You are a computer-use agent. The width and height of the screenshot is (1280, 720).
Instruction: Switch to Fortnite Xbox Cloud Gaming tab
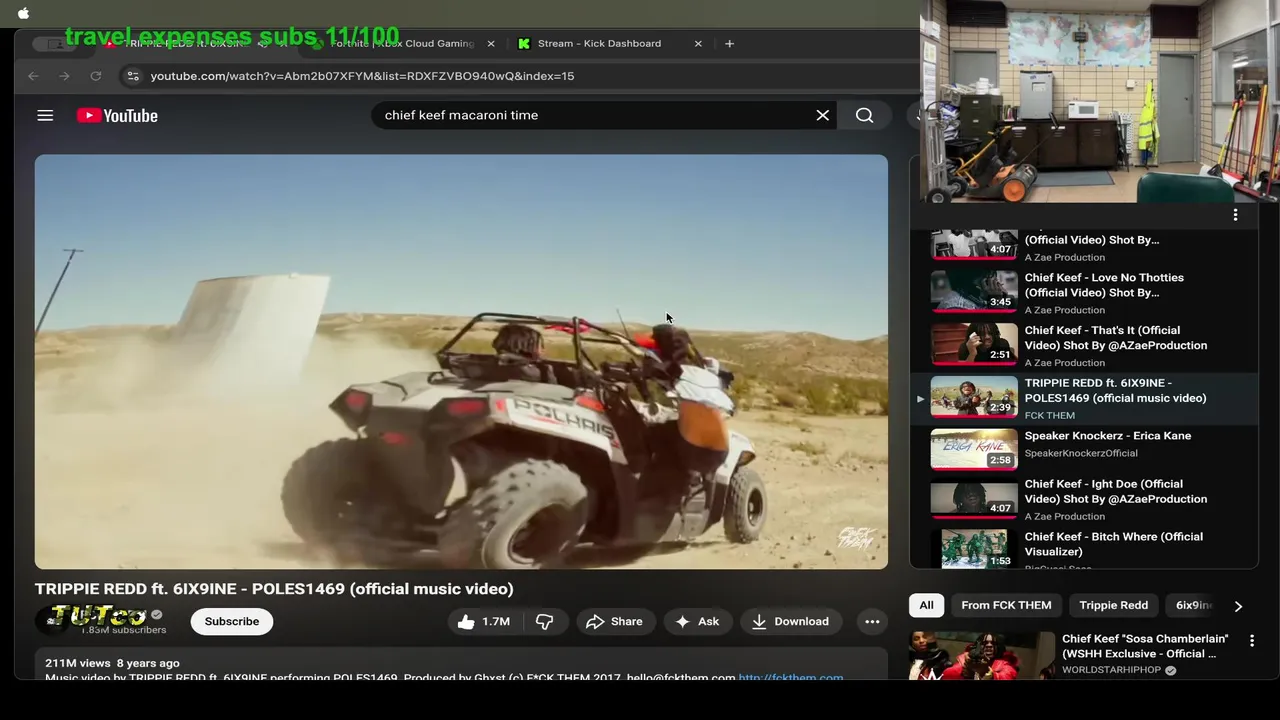coord(402,44)
